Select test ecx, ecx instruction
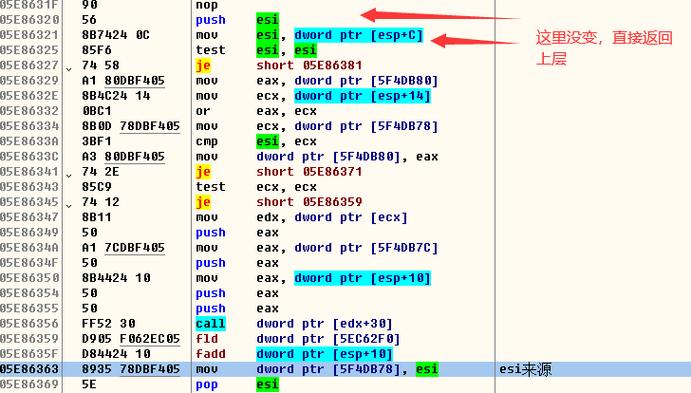This screenshot has width=691, height=393. tap(256, 187)
